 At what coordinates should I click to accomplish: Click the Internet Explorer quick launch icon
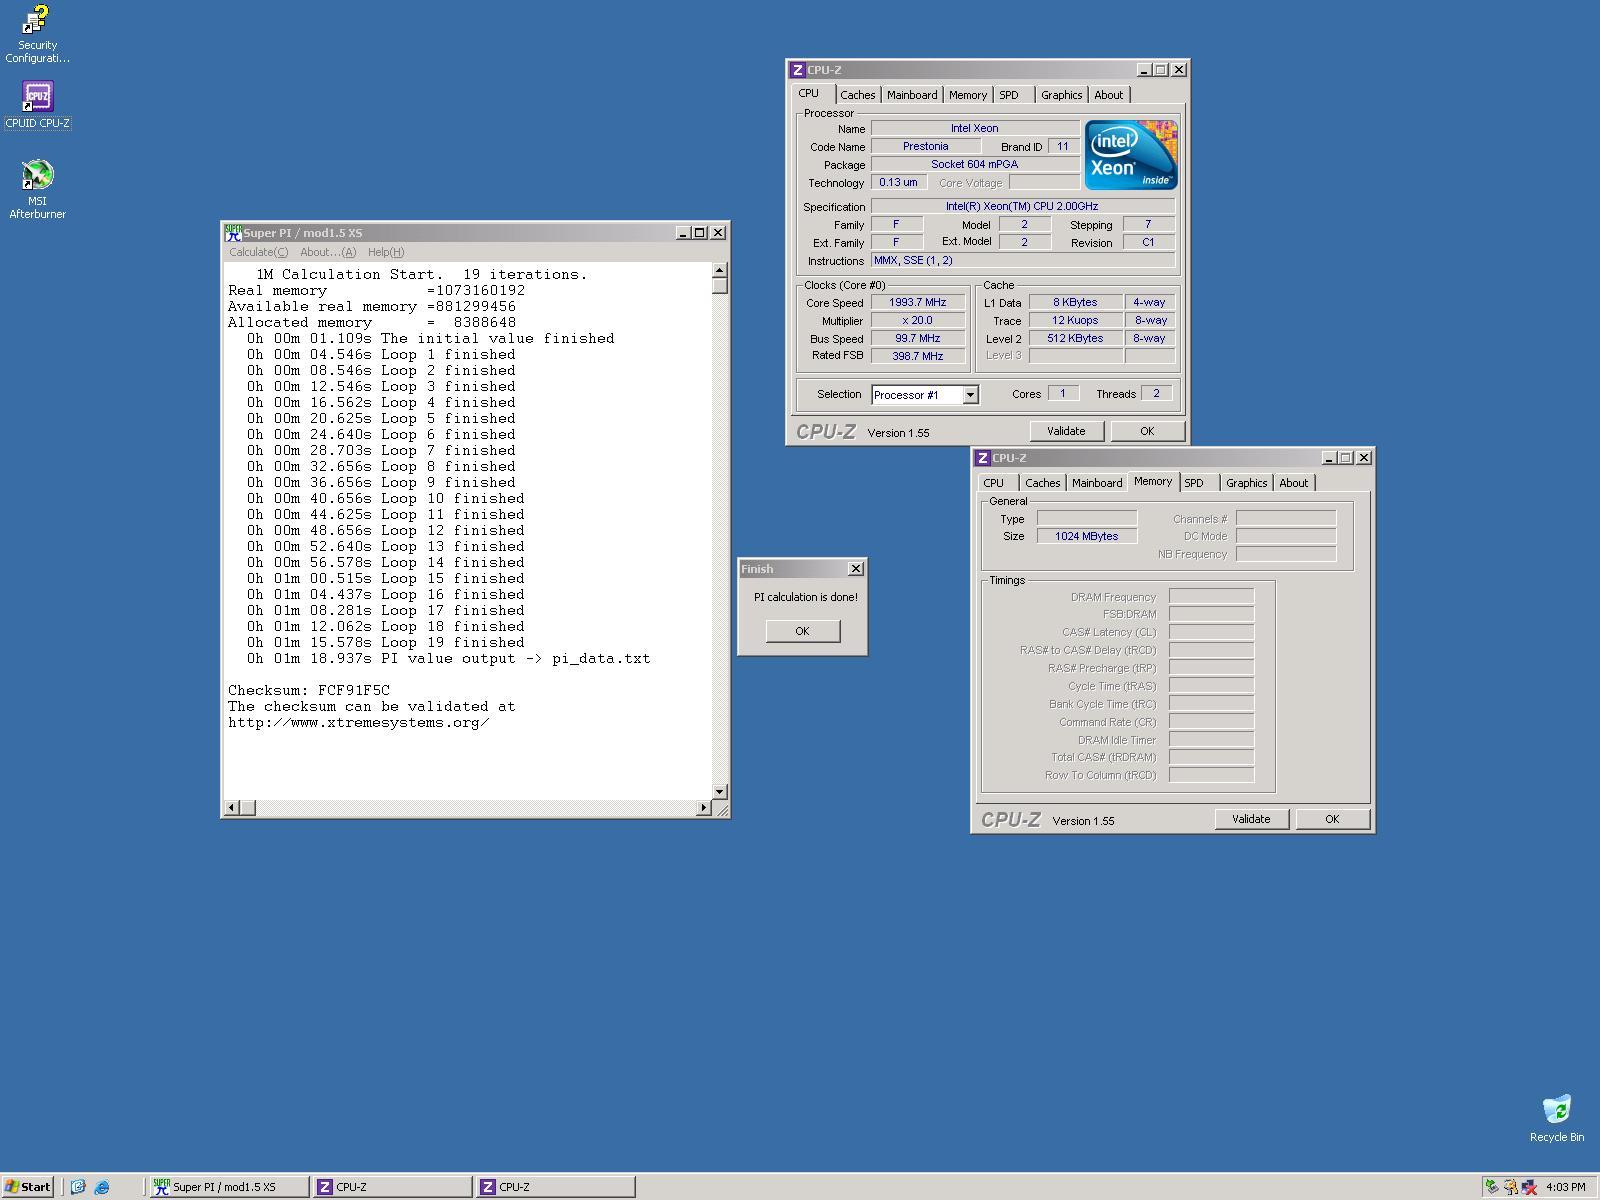101,1187
